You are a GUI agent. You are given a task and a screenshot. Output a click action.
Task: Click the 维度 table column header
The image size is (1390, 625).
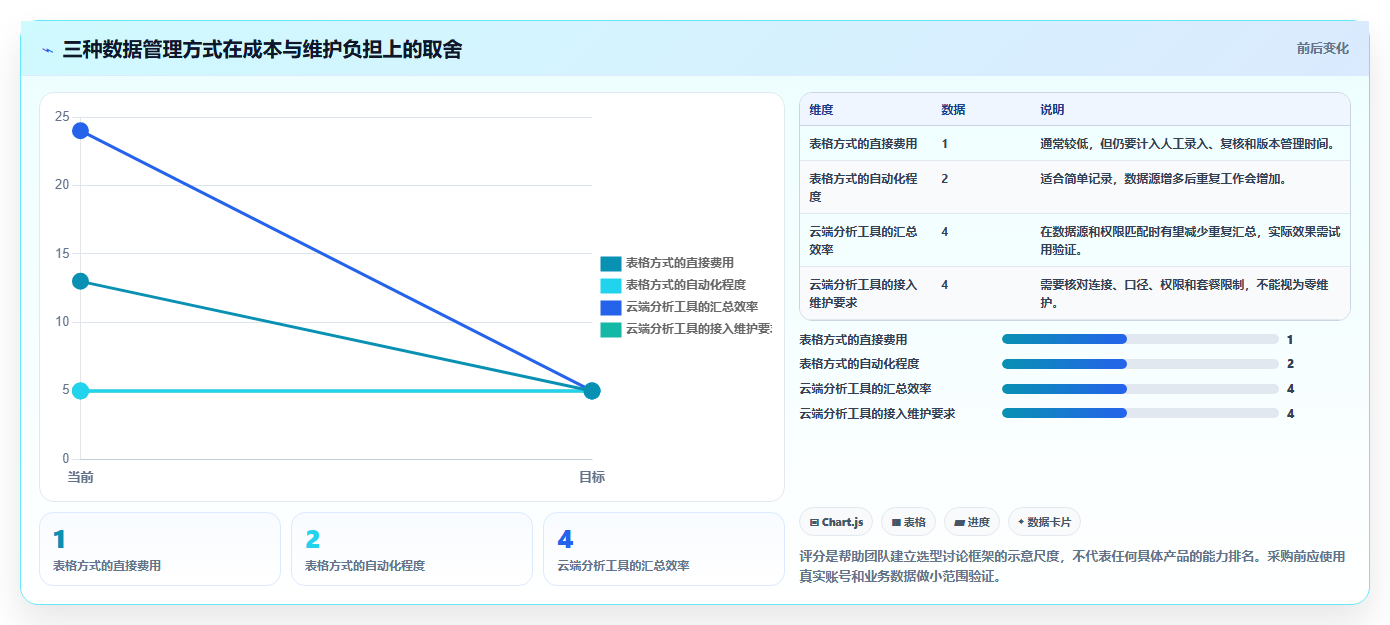tap(821, 110)
